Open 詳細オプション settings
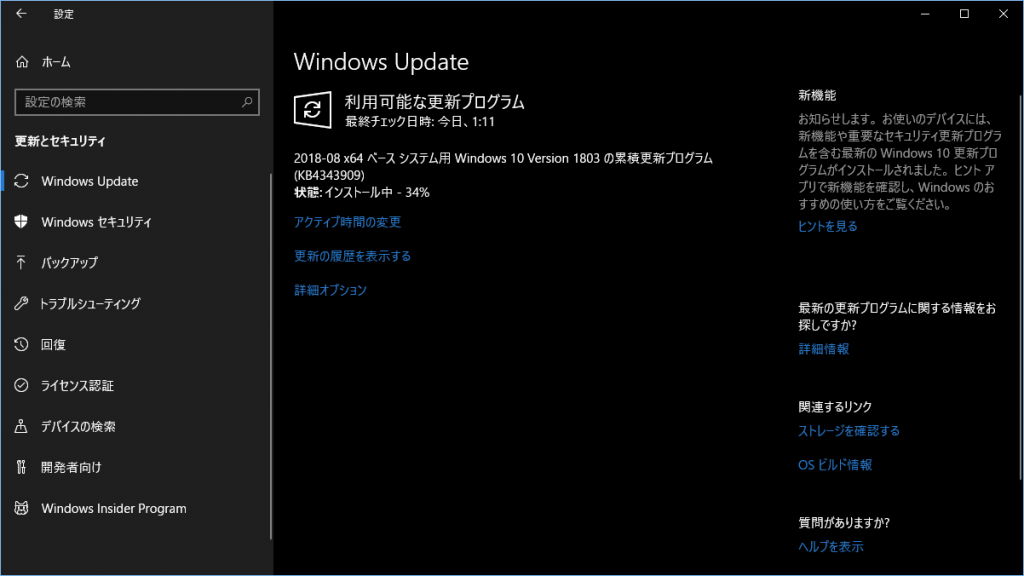Image resolution: width=1024 pixels, height=576 pixels. [329, 290]
